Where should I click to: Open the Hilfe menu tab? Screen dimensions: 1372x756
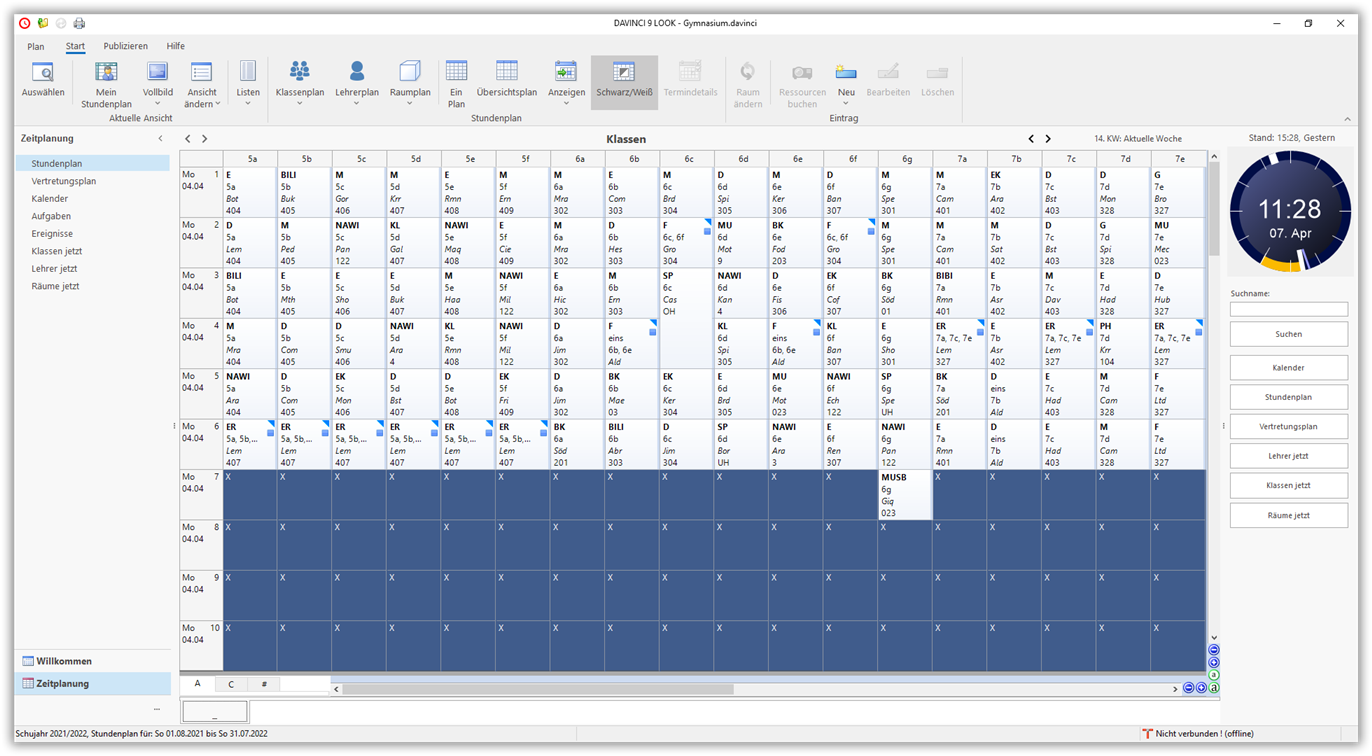click(175, 46)
